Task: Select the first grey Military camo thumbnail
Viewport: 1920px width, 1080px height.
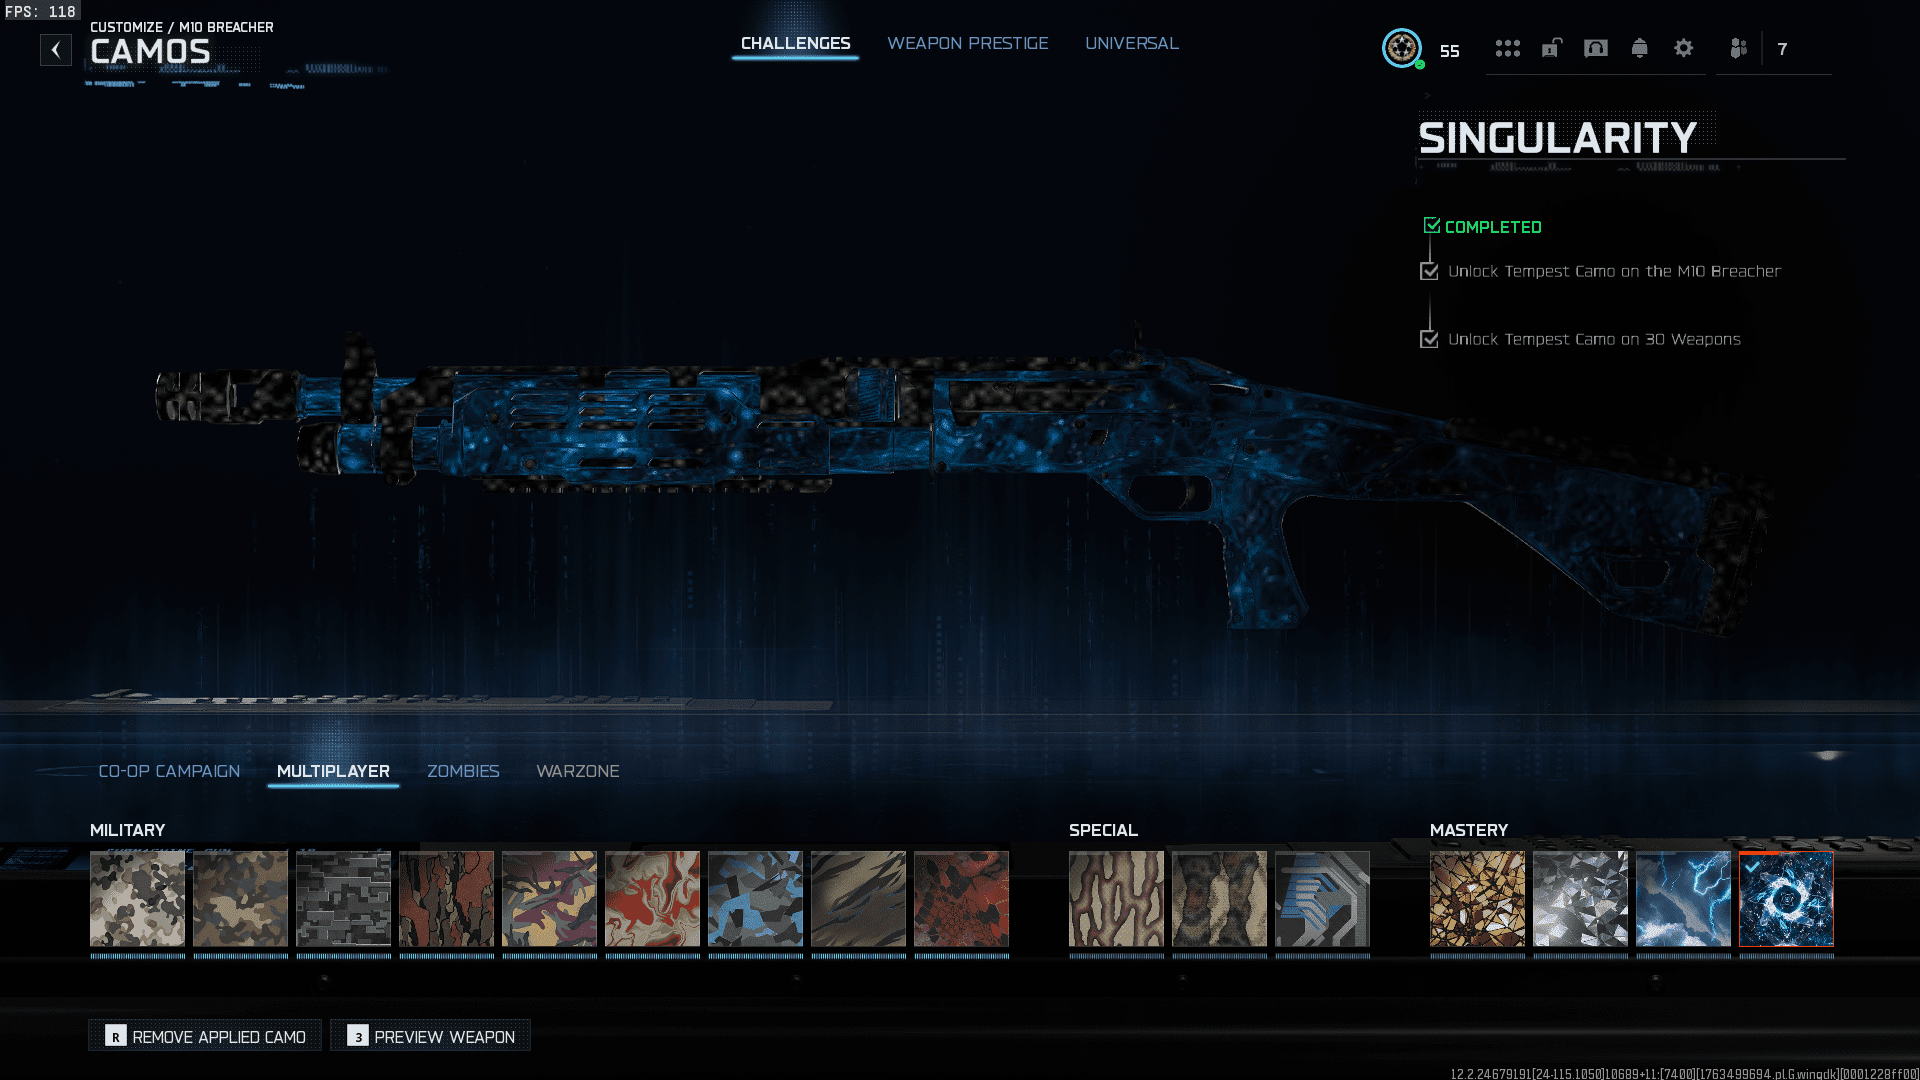Action: (x=138, y=898)
